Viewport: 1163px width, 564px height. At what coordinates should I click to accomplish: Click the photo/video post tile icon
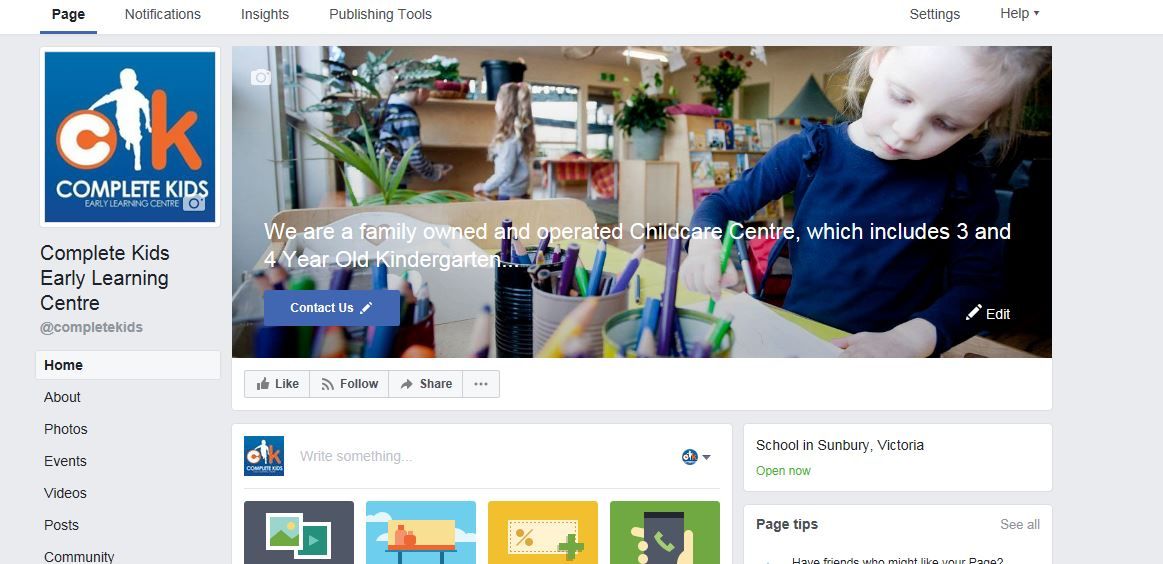pyautogui.click(x=299, y=533)
